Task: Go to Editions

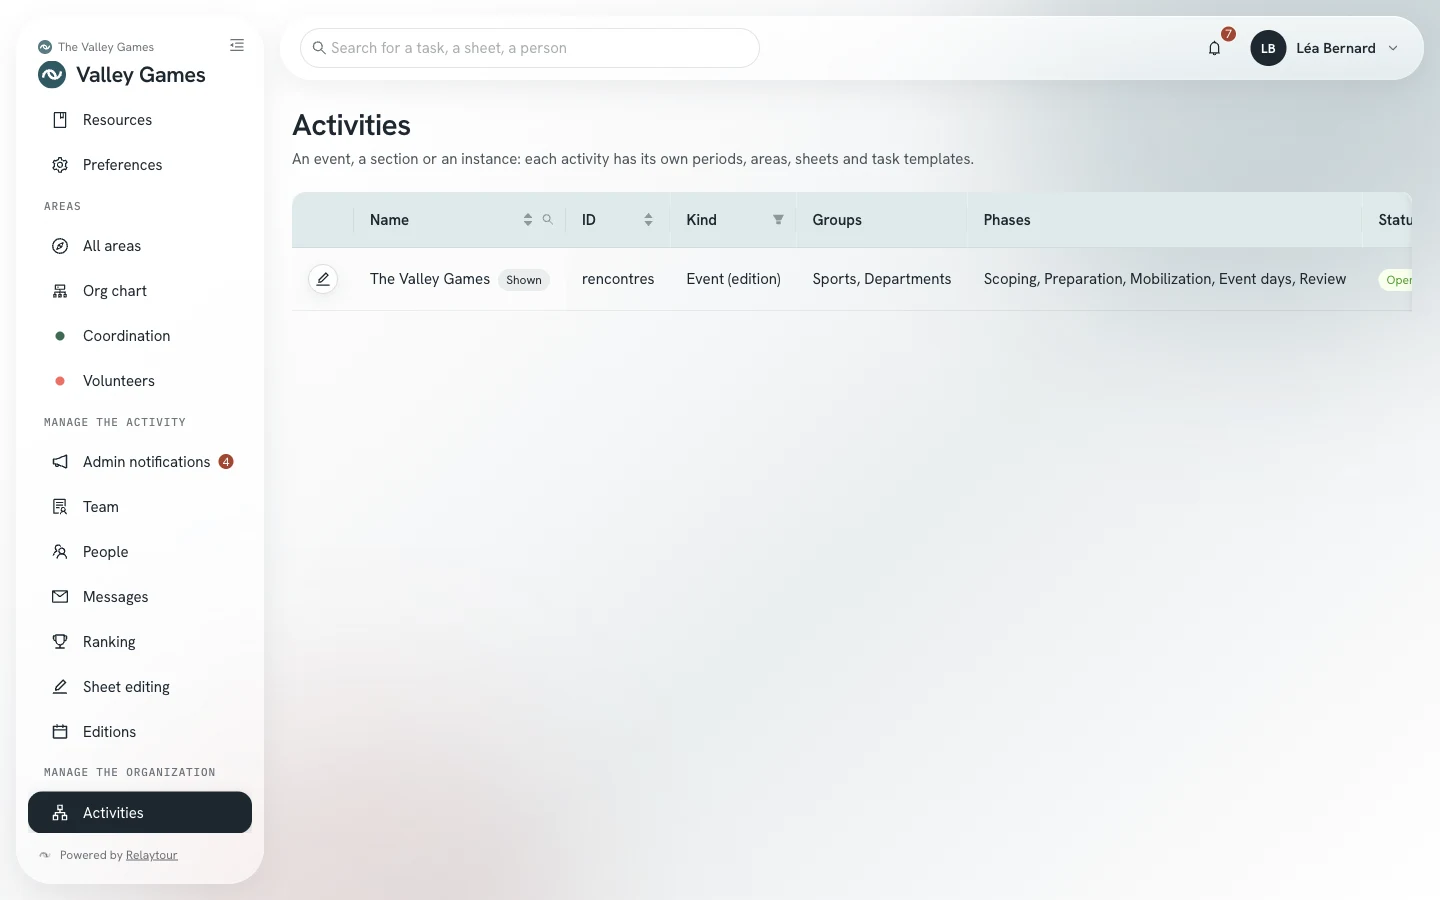Action: (x=140, y=732)
